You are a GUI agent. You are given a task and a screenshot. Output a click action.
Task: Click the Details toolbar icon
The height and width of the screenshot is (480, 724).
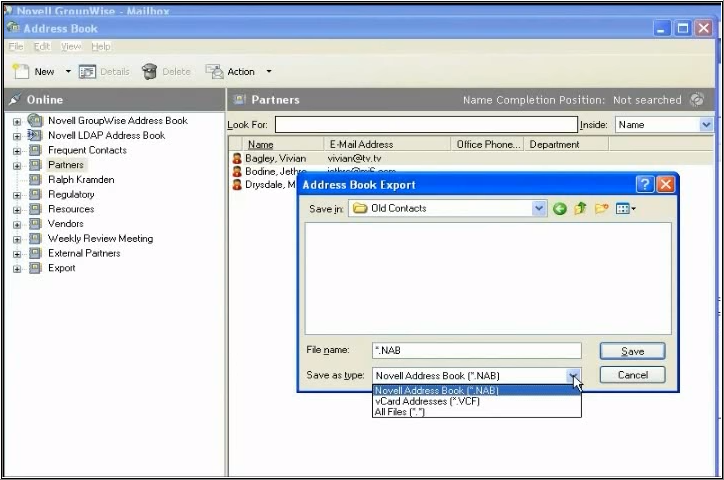click(x=87, y=72)
